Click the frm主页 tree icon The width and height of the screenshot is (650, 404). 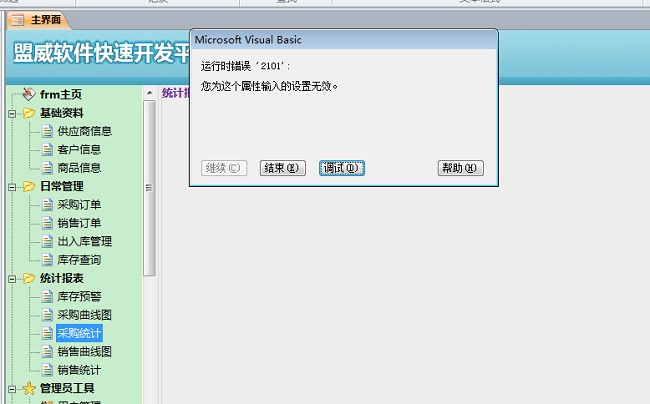(28, 94)
